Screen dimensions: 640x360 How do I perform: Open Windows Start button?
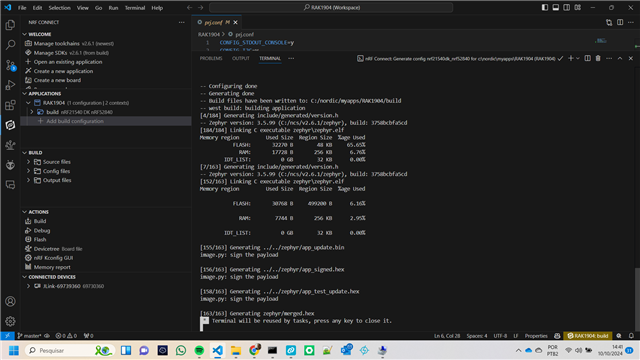coord(14,350)
